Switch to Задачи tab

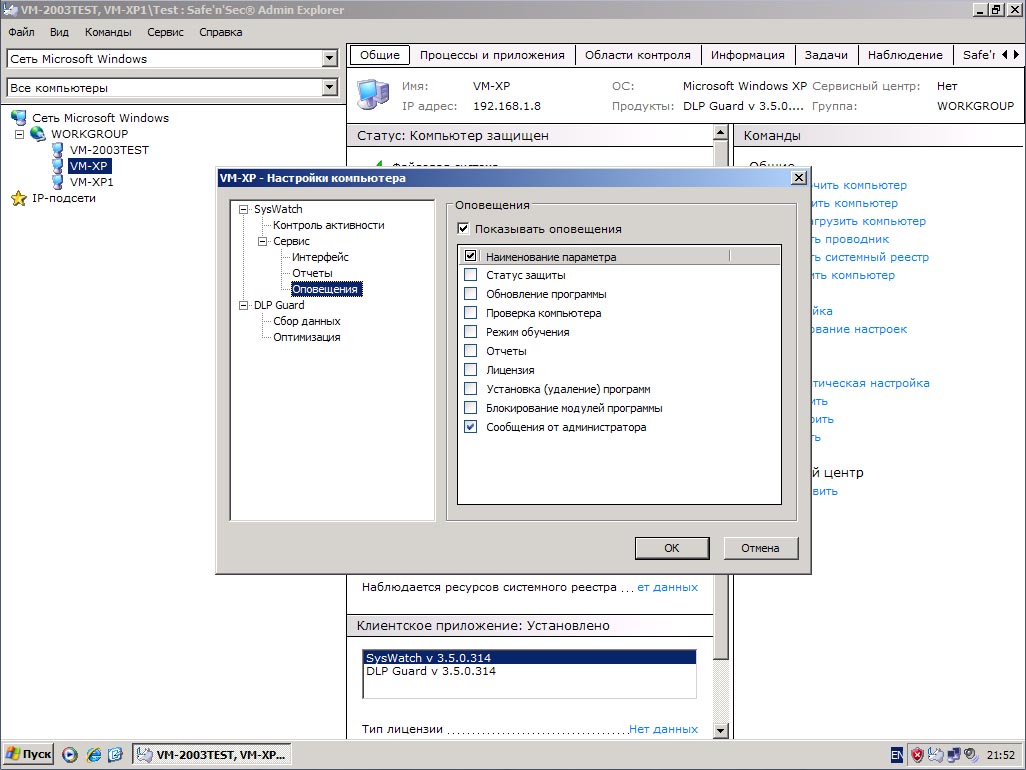coord(826,55)
